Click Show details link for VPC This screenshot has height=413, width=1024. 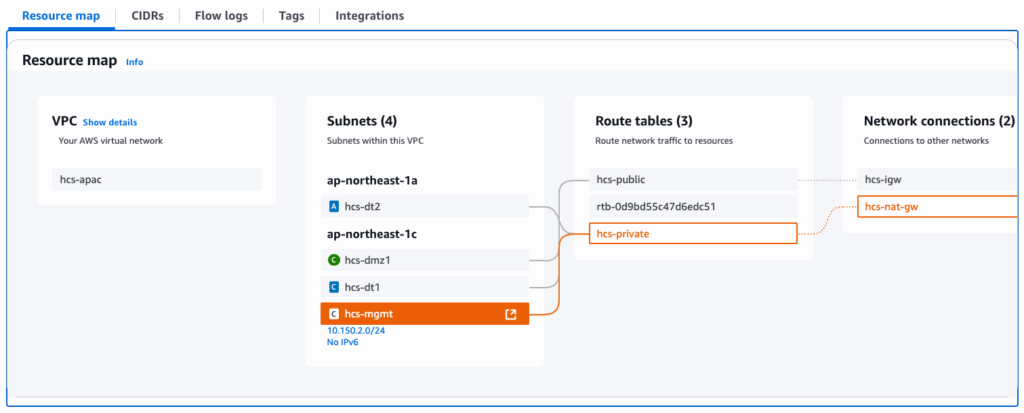click(110, 122)
